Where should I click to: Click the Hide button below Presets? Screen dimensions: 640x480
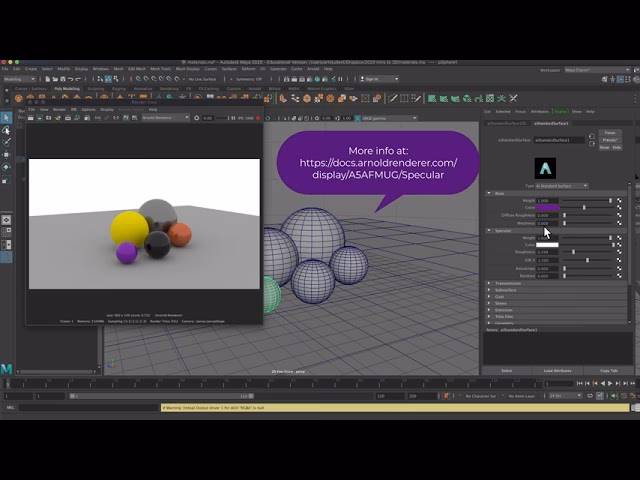(617, 147)
